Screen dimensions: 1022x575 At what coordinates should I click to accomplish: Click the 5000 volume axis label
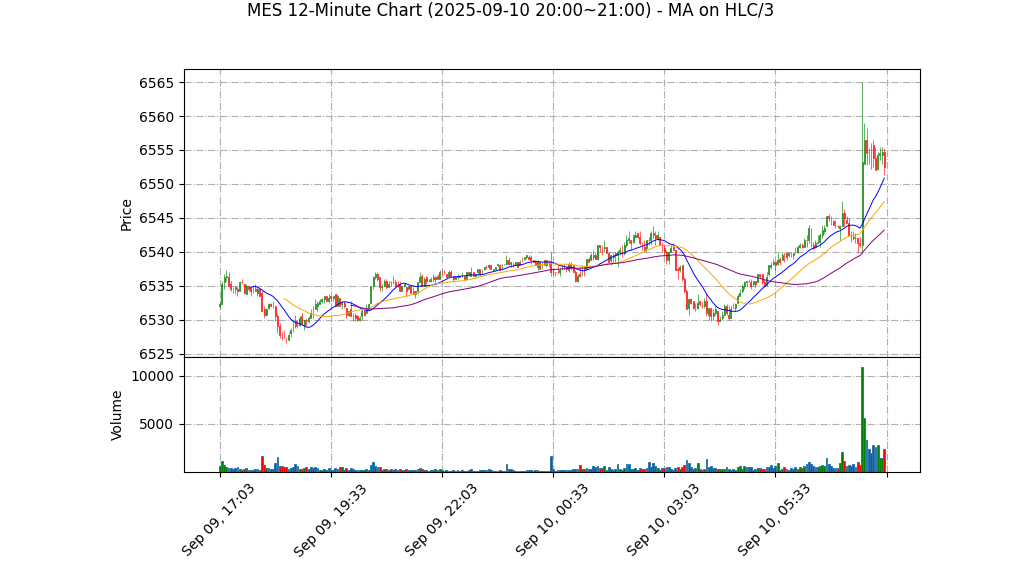click(x=156, y=424)
